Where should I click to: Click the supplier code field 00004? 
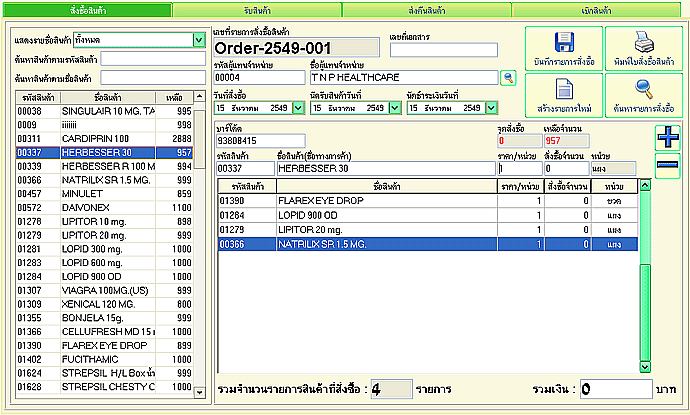259,78
